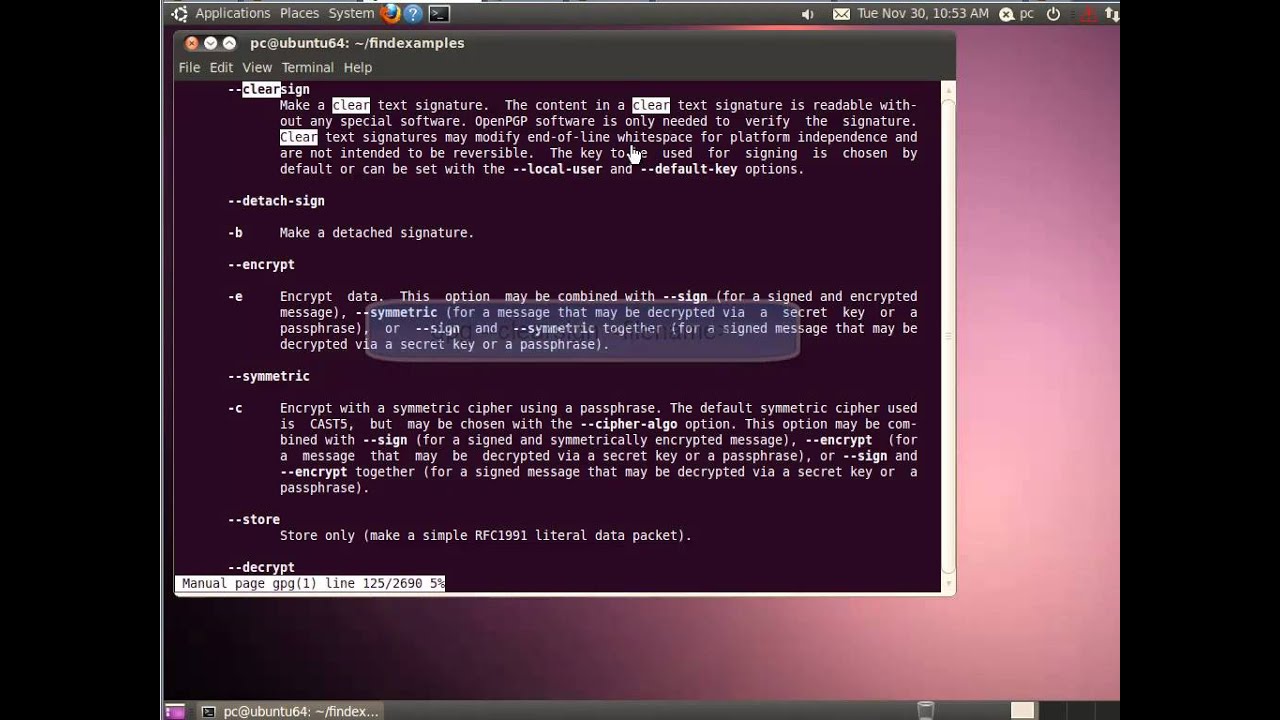This screenshot has width=1280, height=720.
Task: Open the Trash icon in bottom panel
Action: tap(926, 711)
